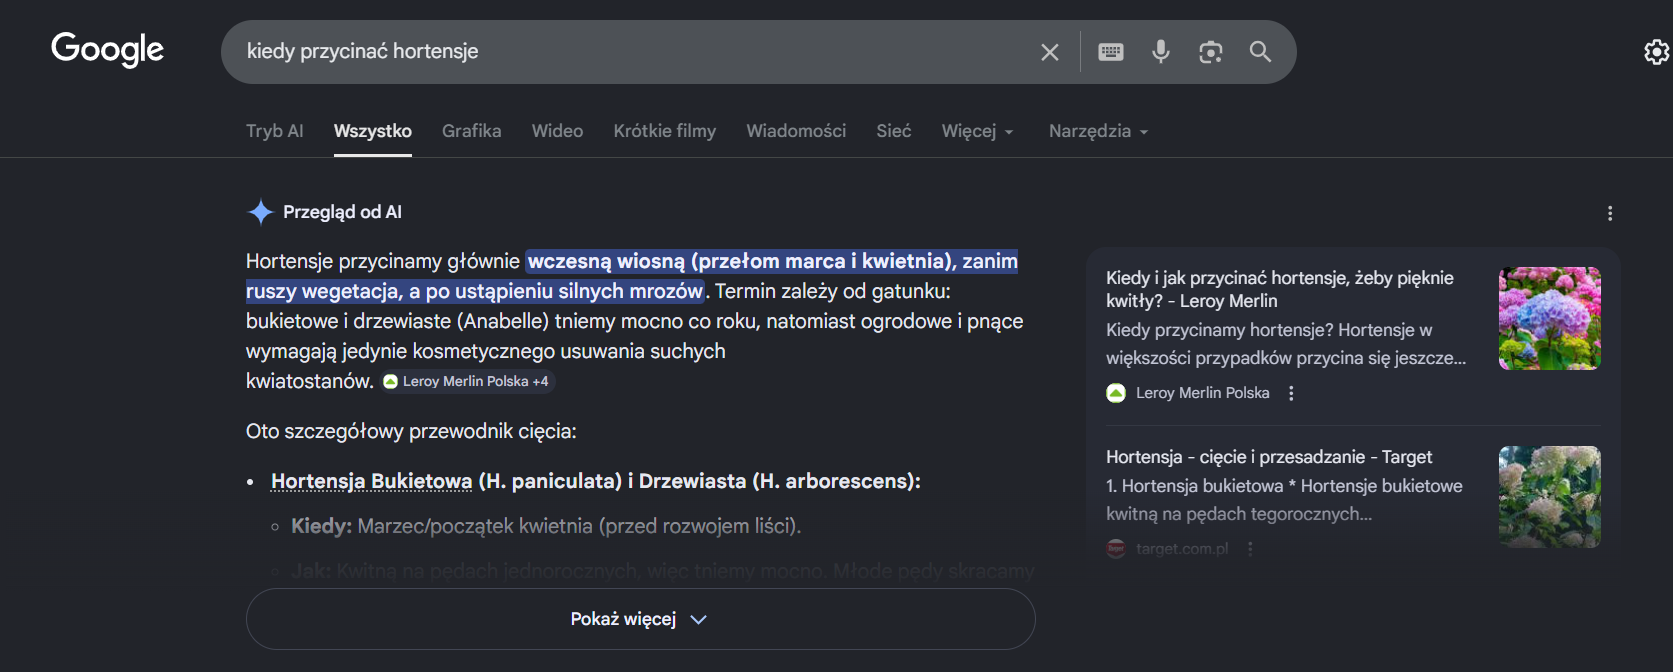The image size is (1673, 672).
Task: Switch to the Grafika tab
Action: (x=472, y=131)
